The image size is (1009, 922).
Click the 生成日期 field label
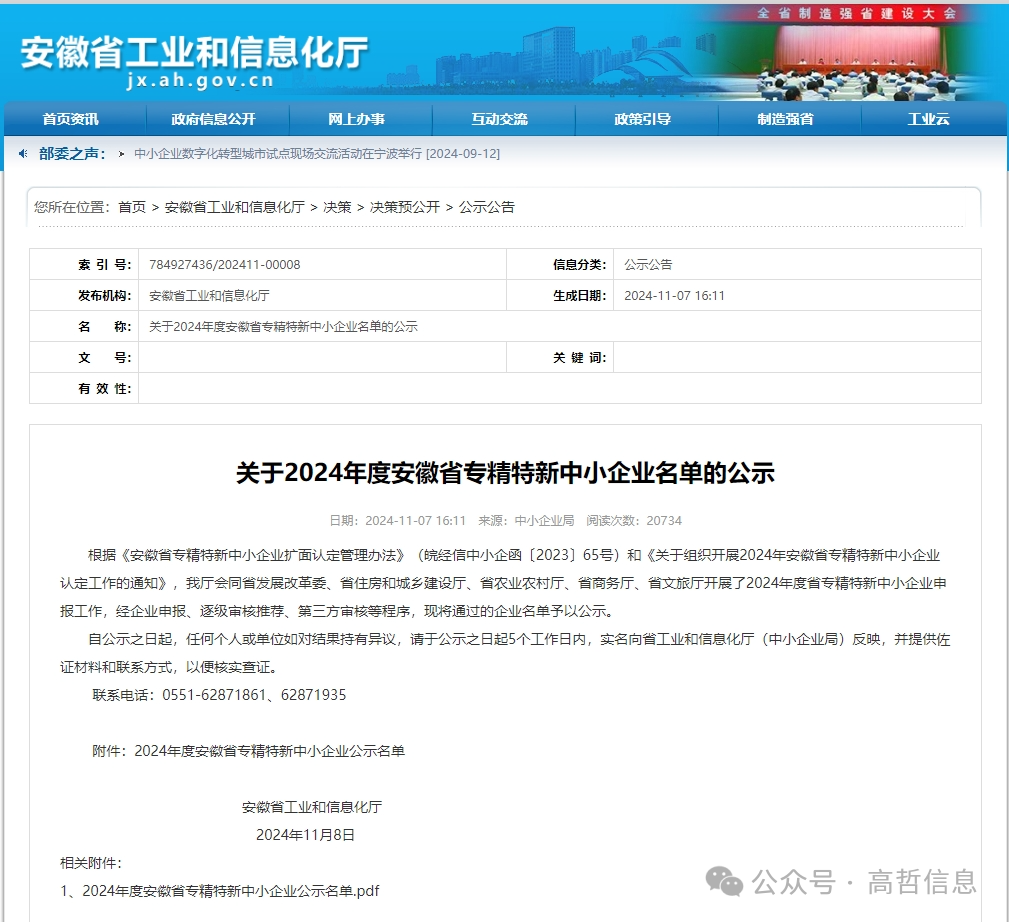(x=580, y=296)
